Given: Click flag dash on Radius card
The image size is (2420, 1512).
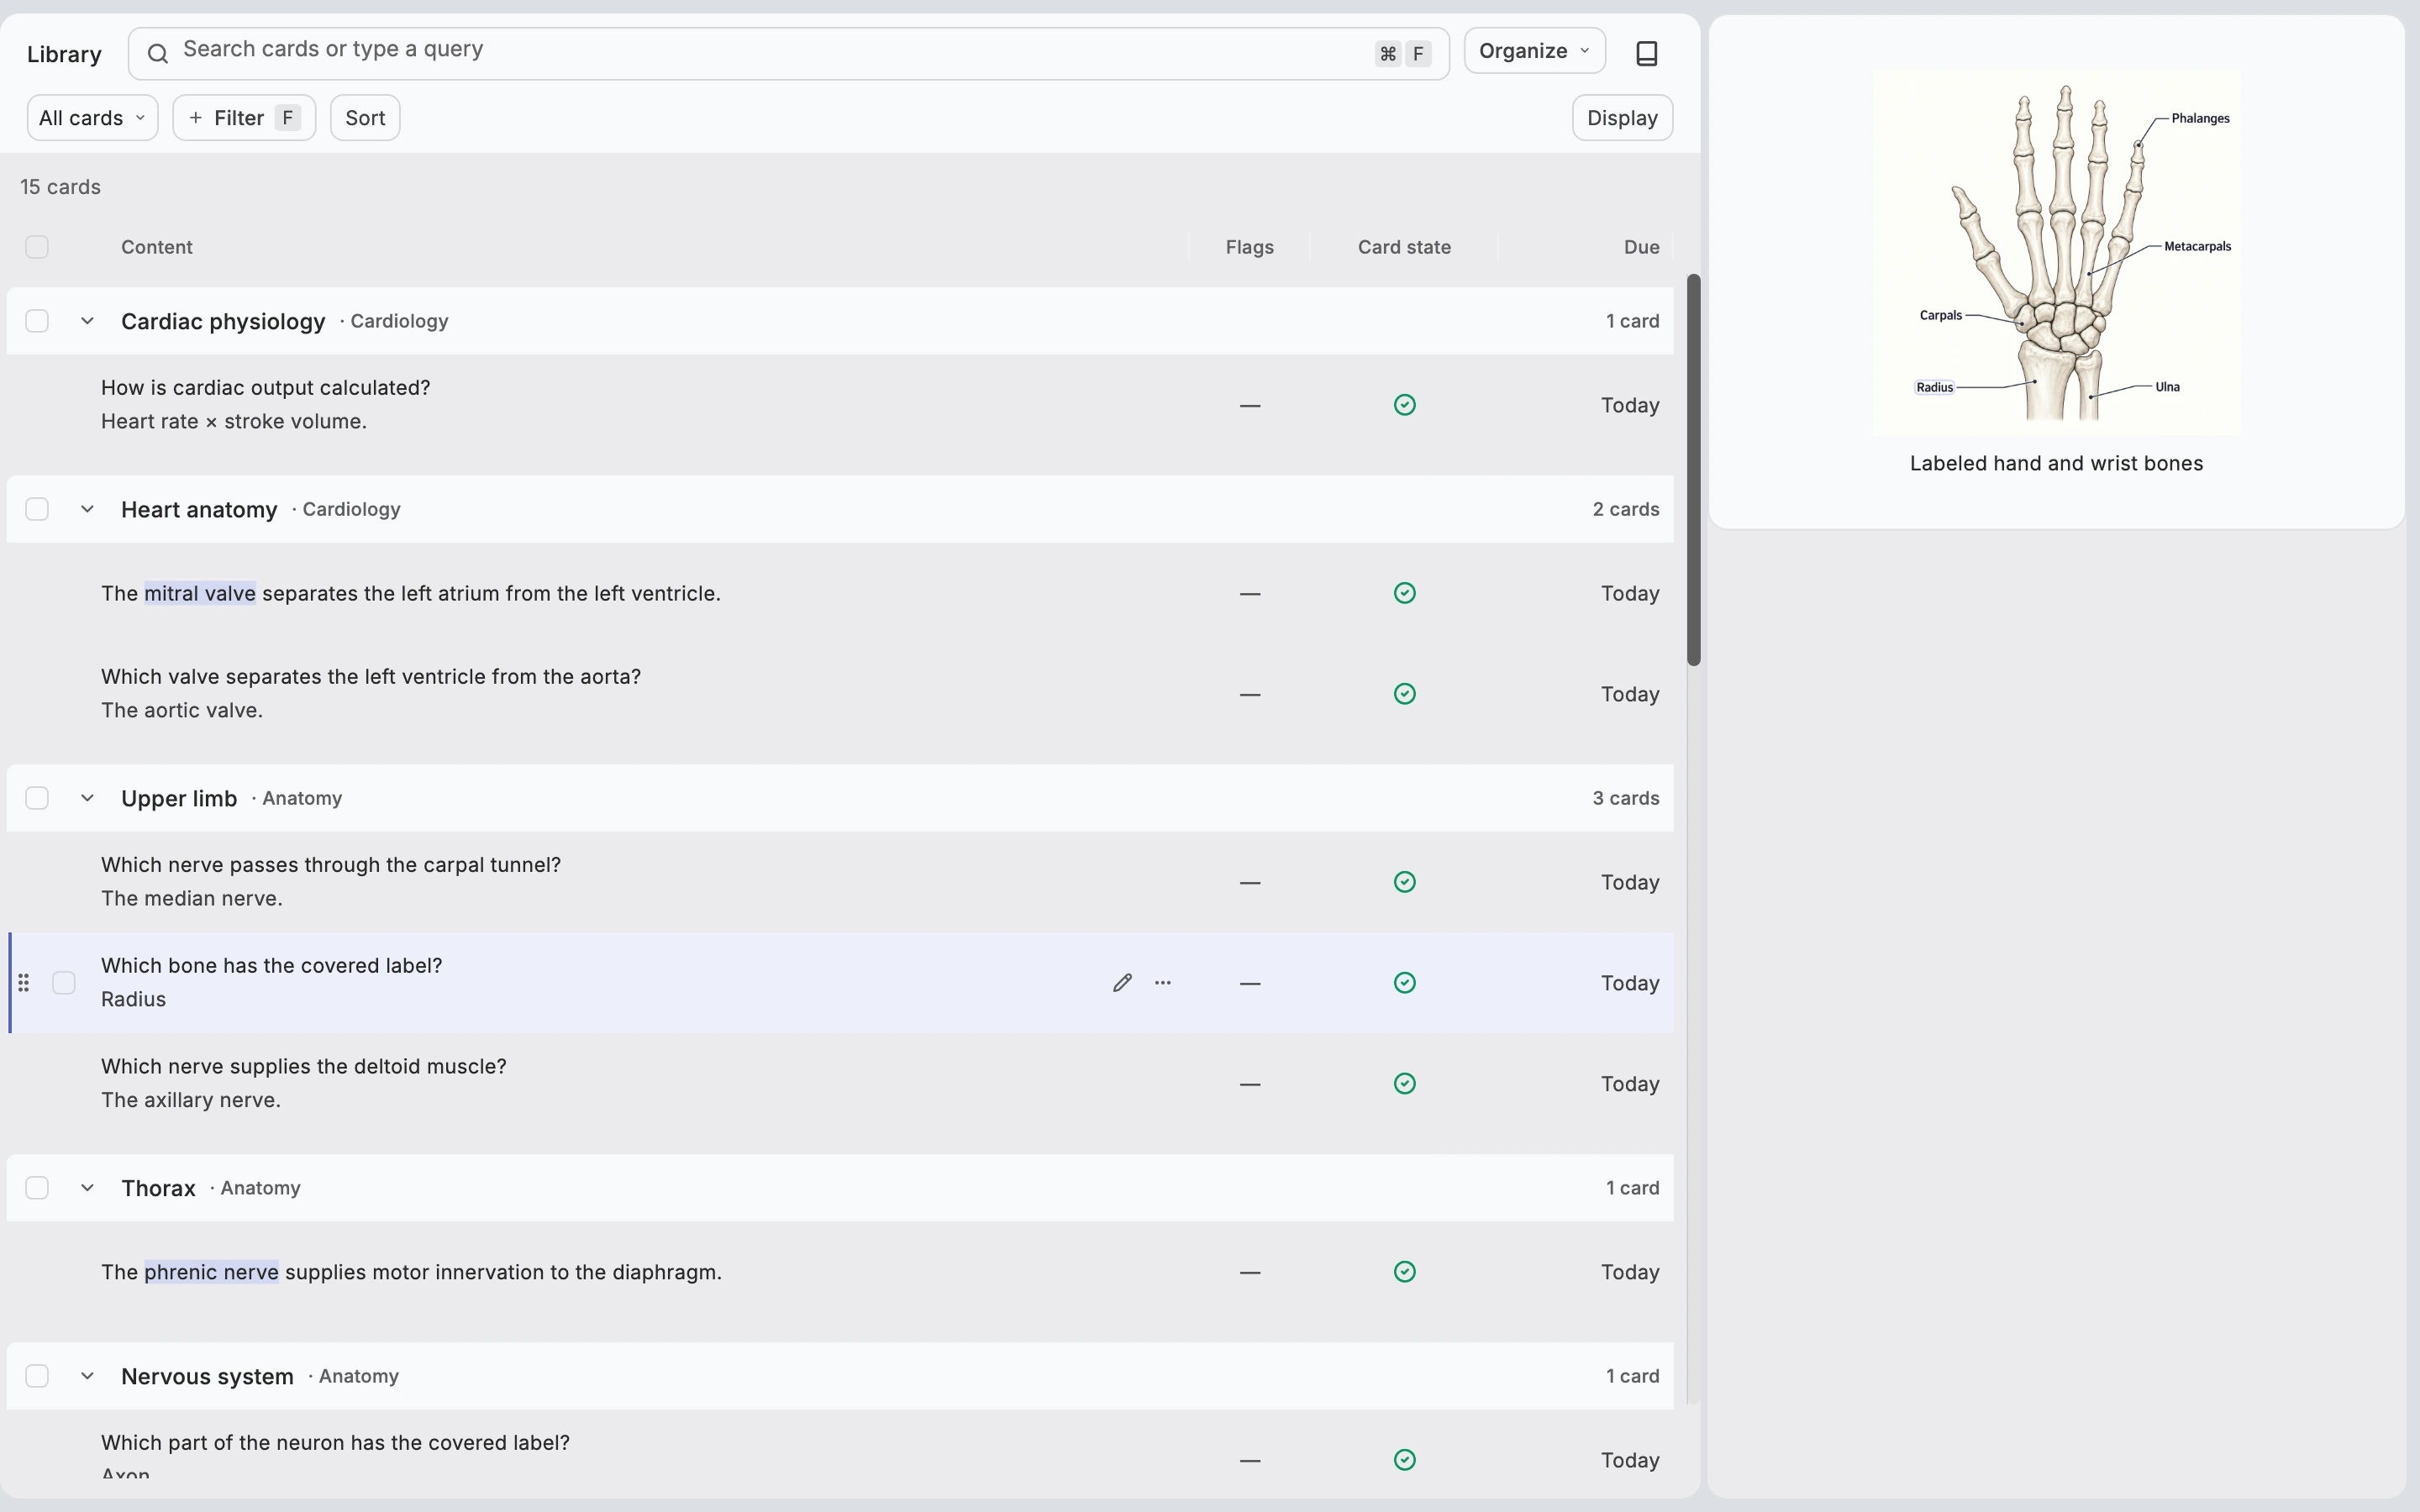Looking at the screenshot, I should click(x=1249, y=983).
